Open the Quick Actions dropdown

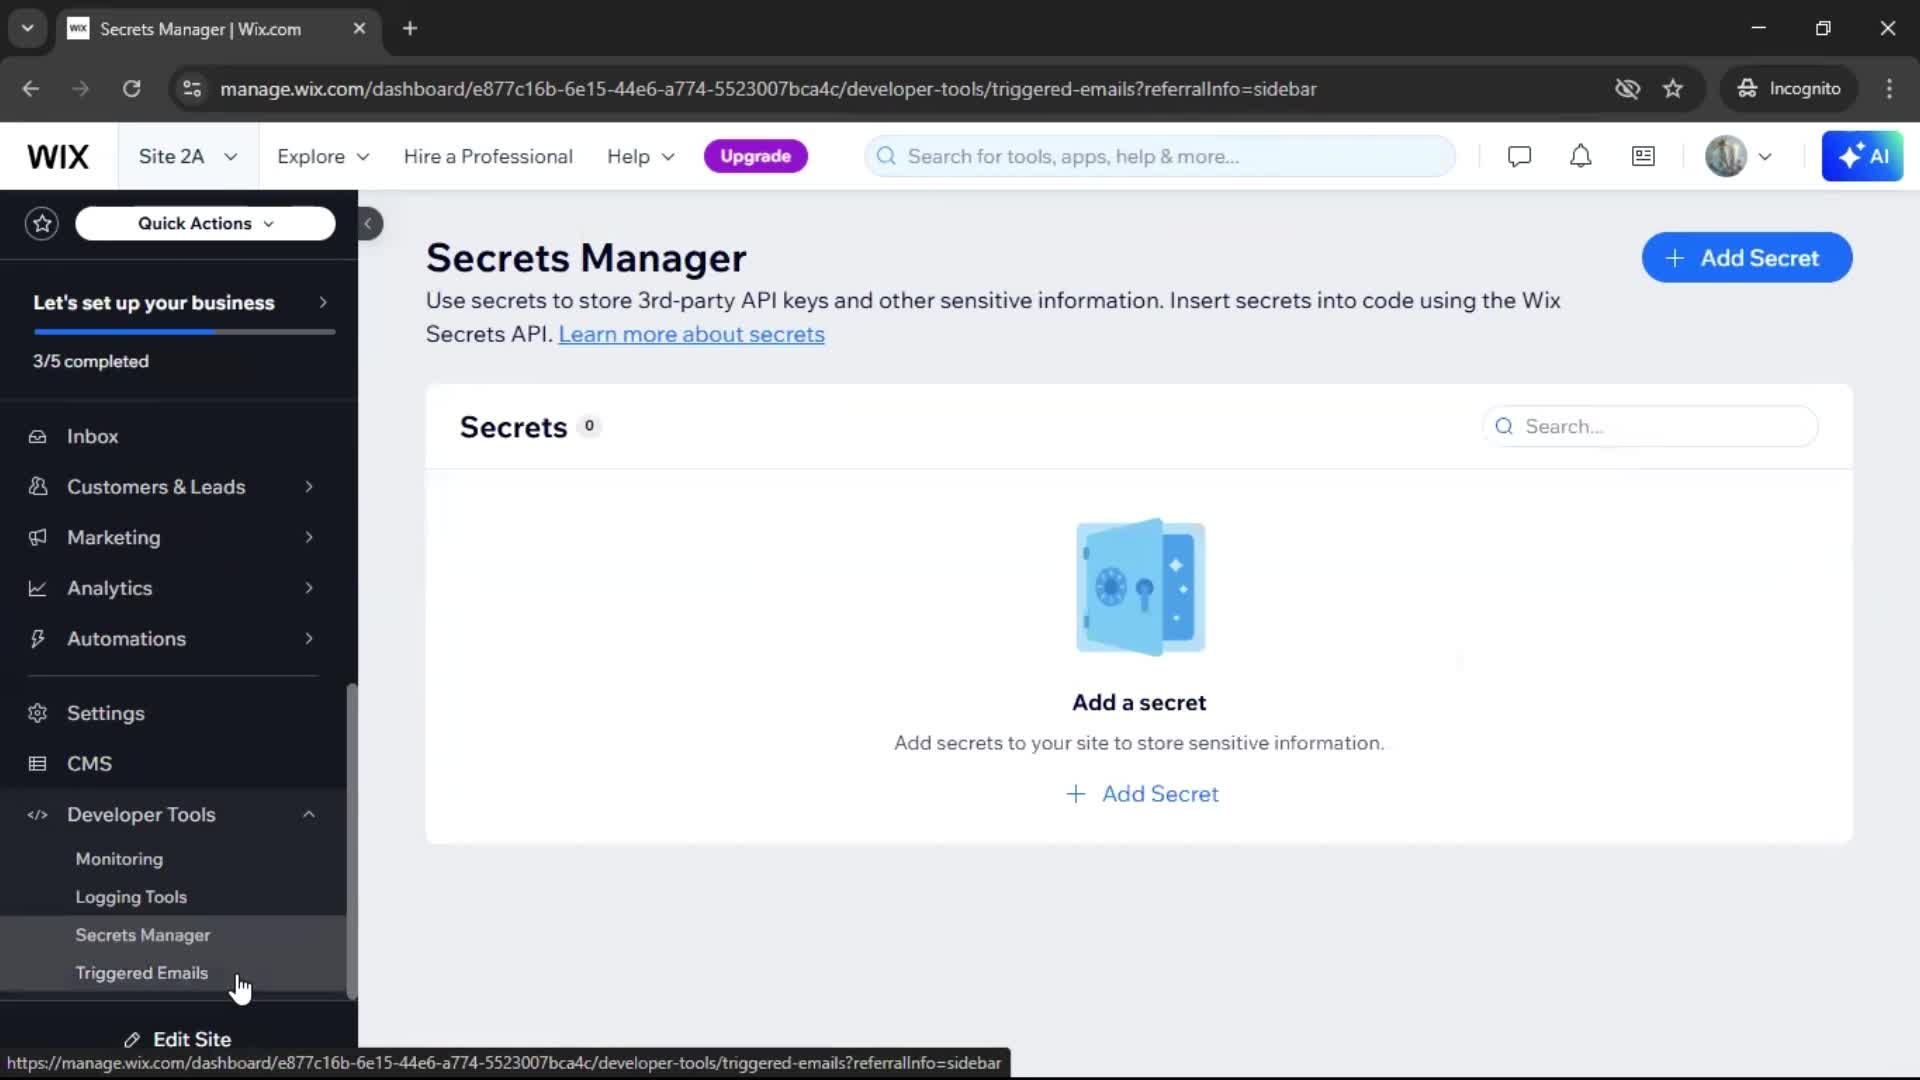tap(205, 223)
